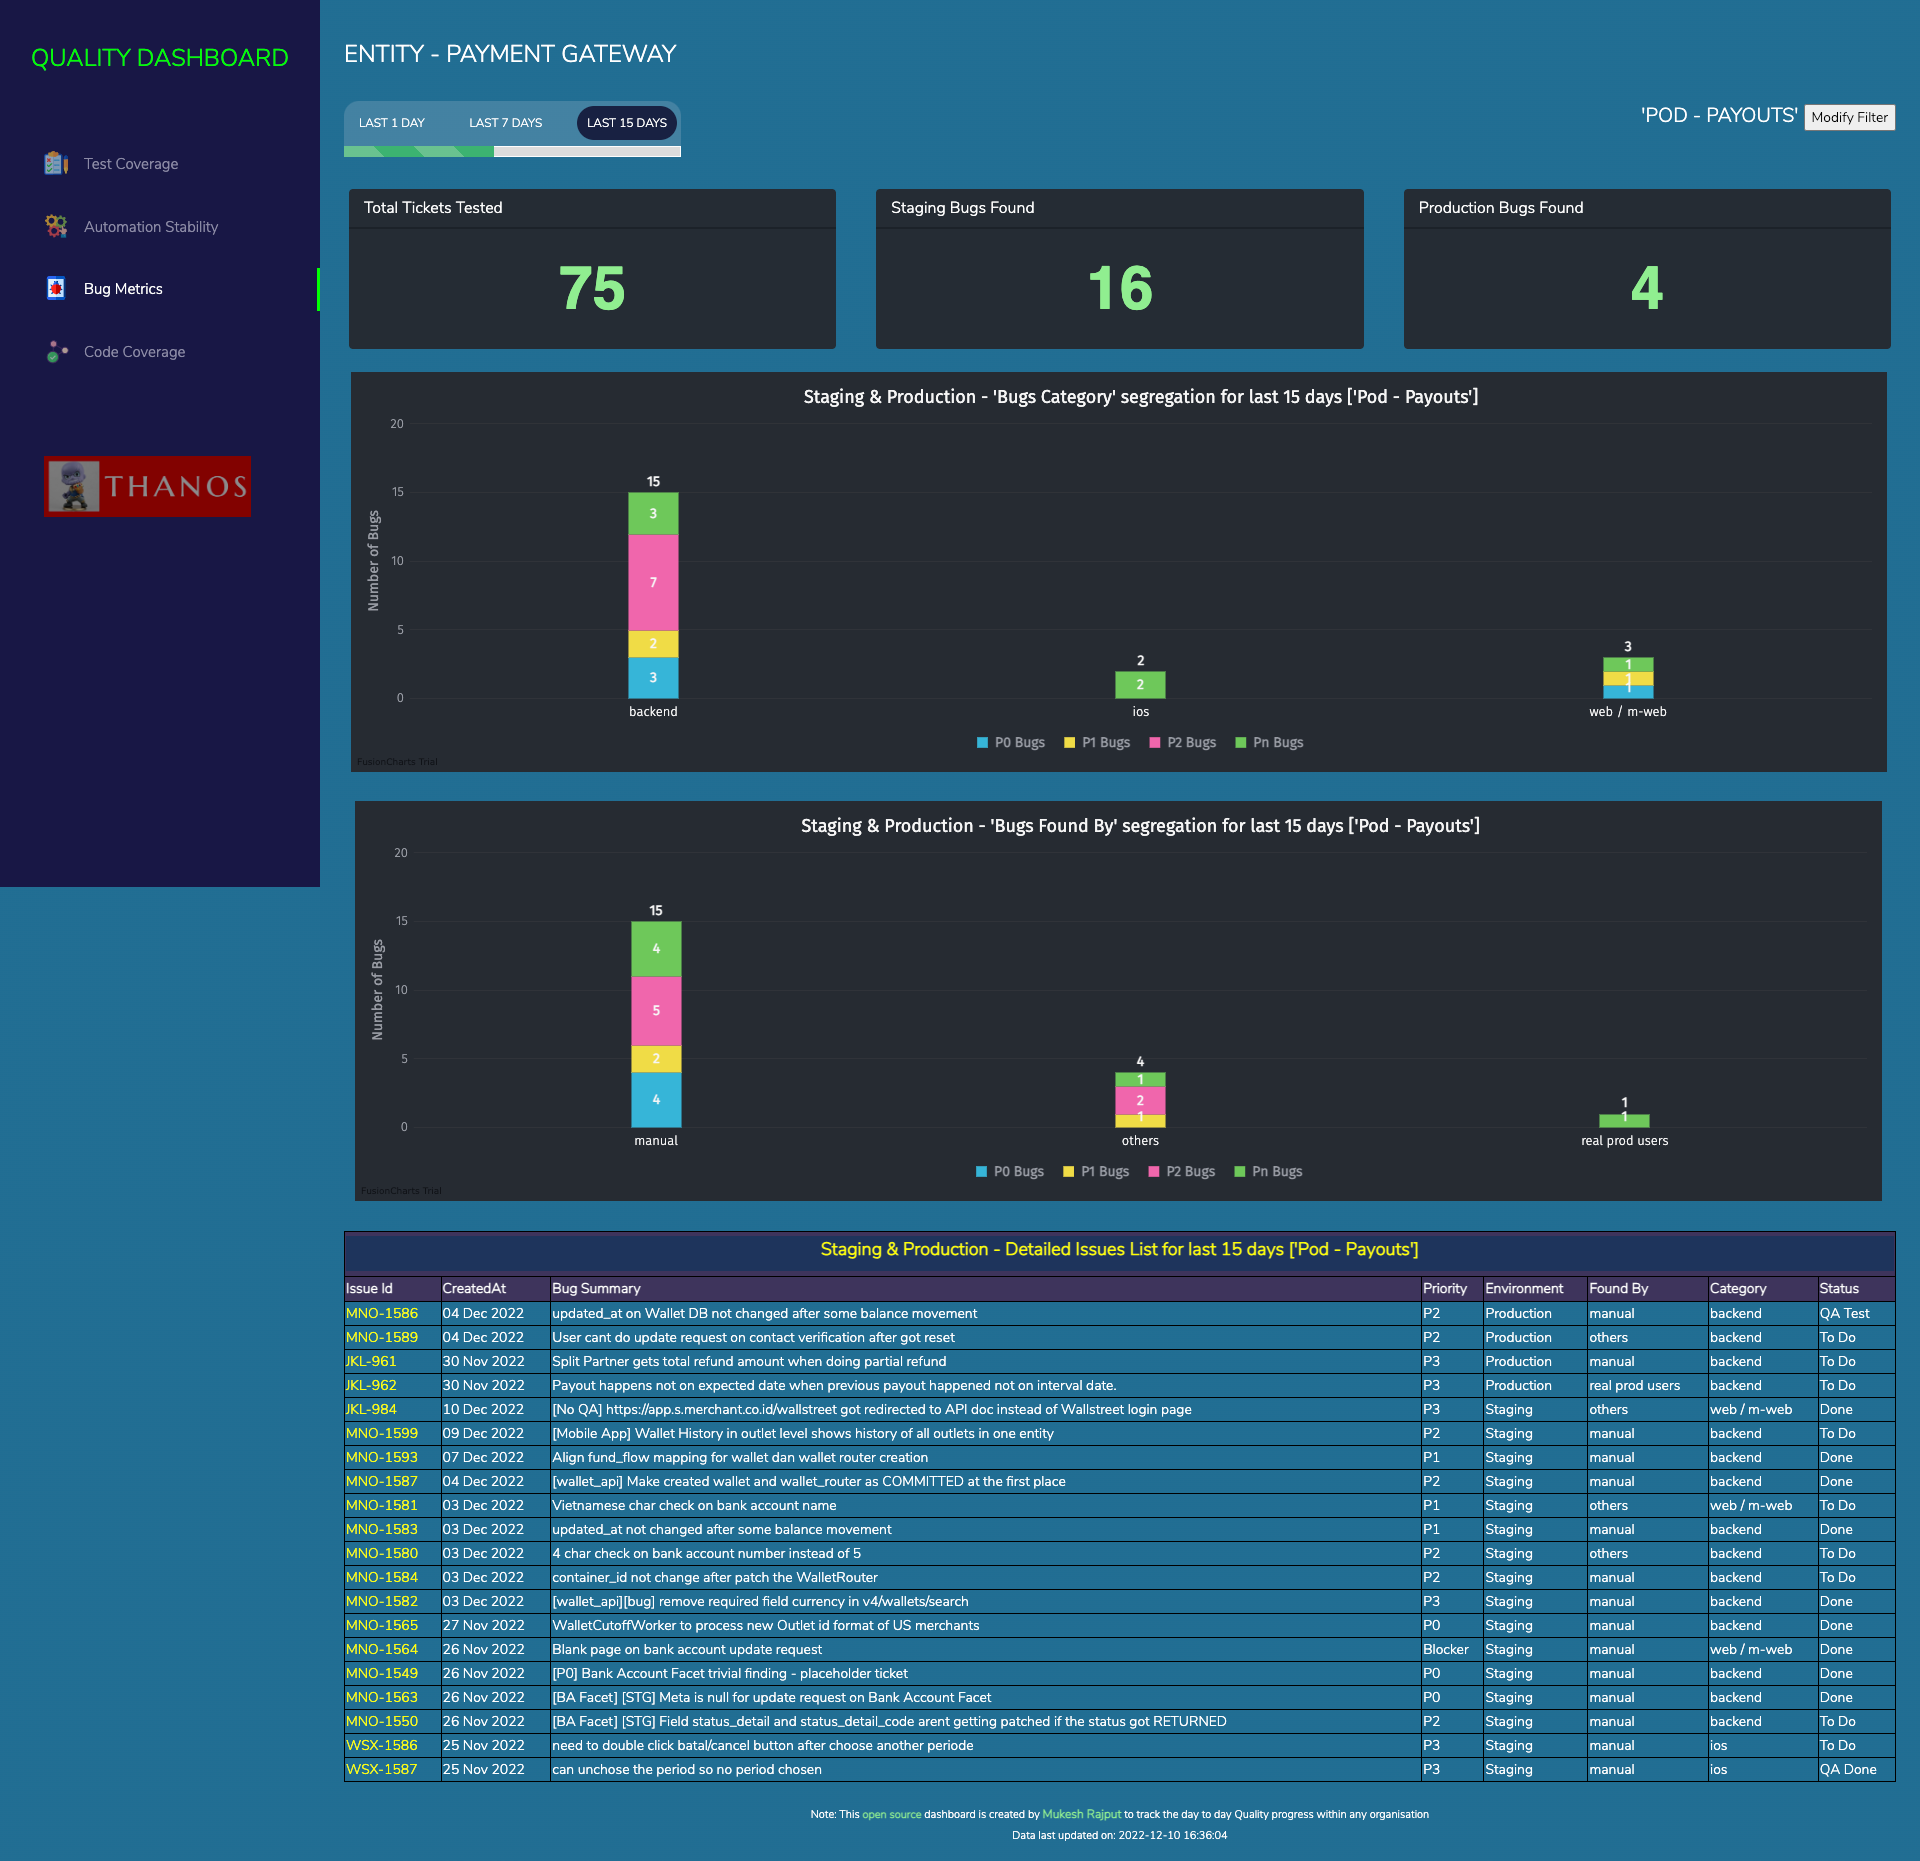This screenshot has width=1920, height=1861.
Task: Click the Quality Dashboard title
Action: tap(160, 58)
